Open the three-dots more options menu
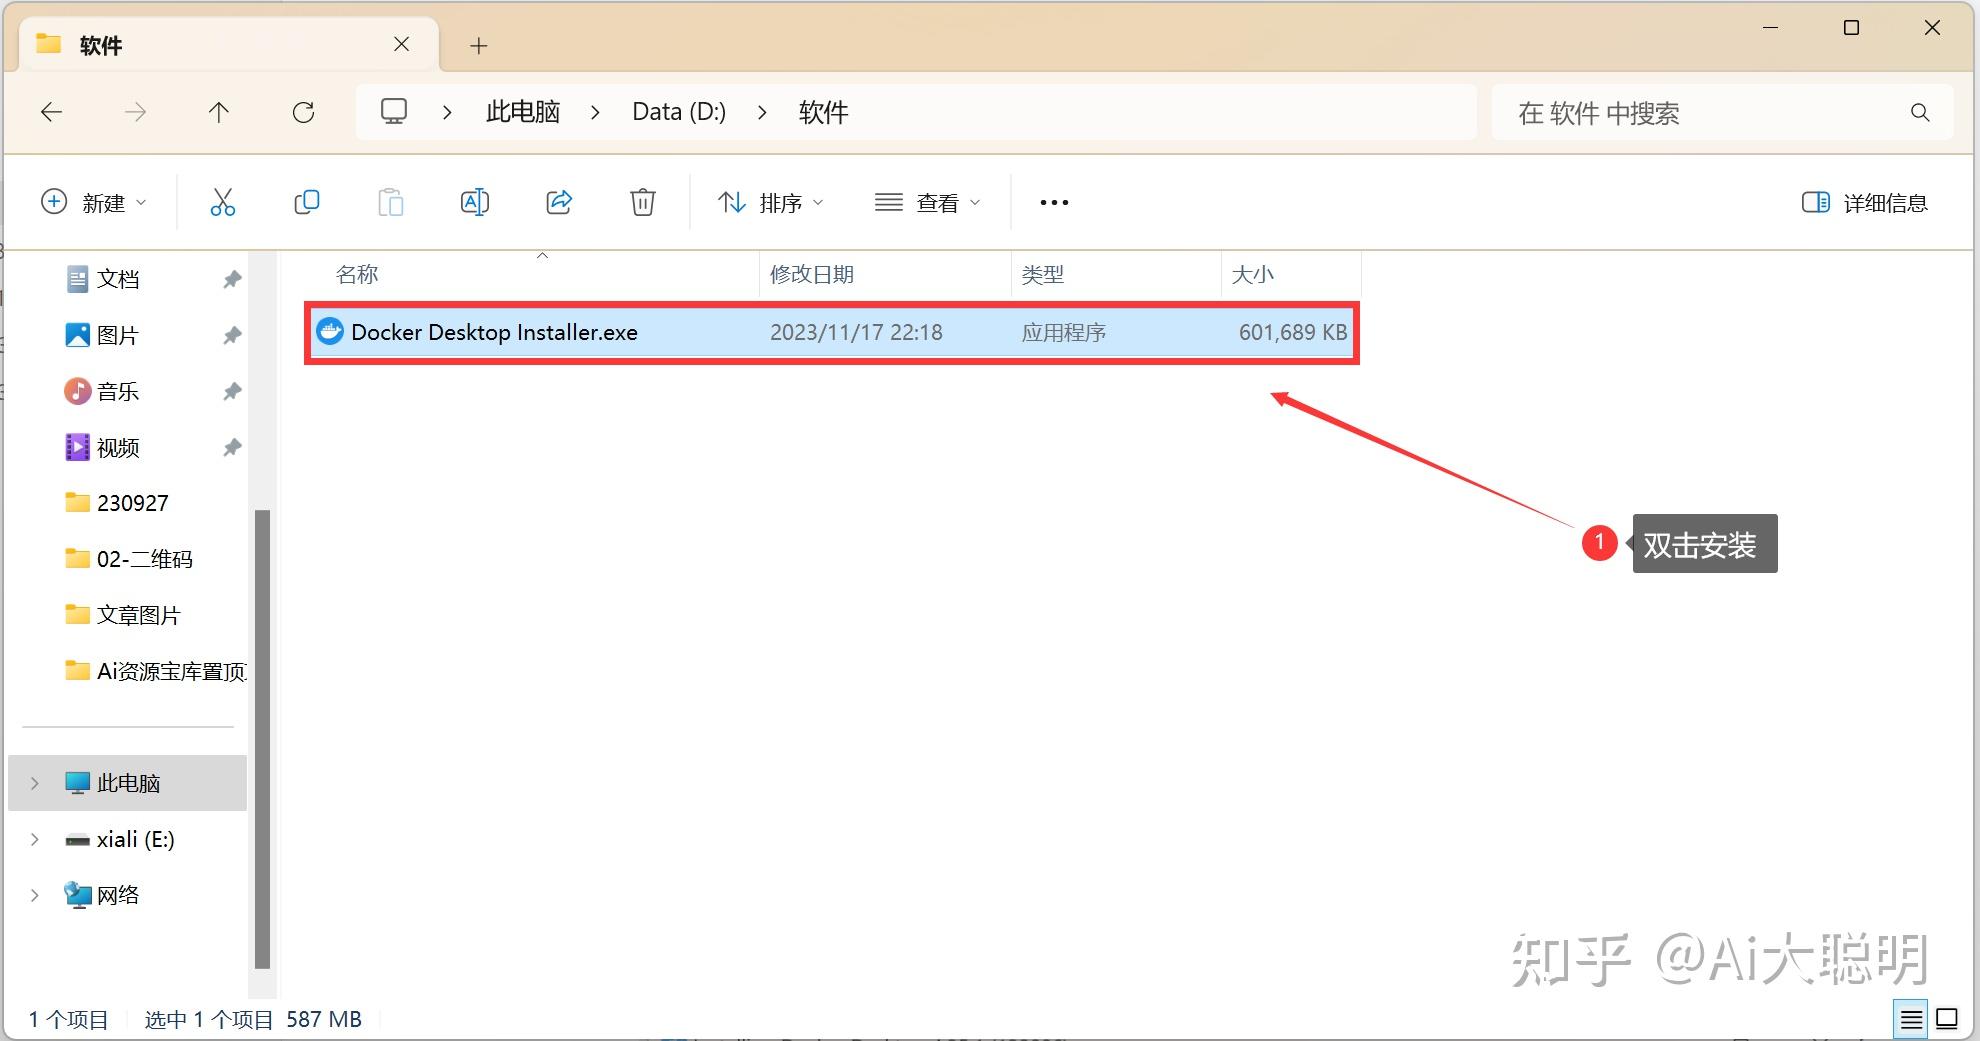 (1054, 202)
